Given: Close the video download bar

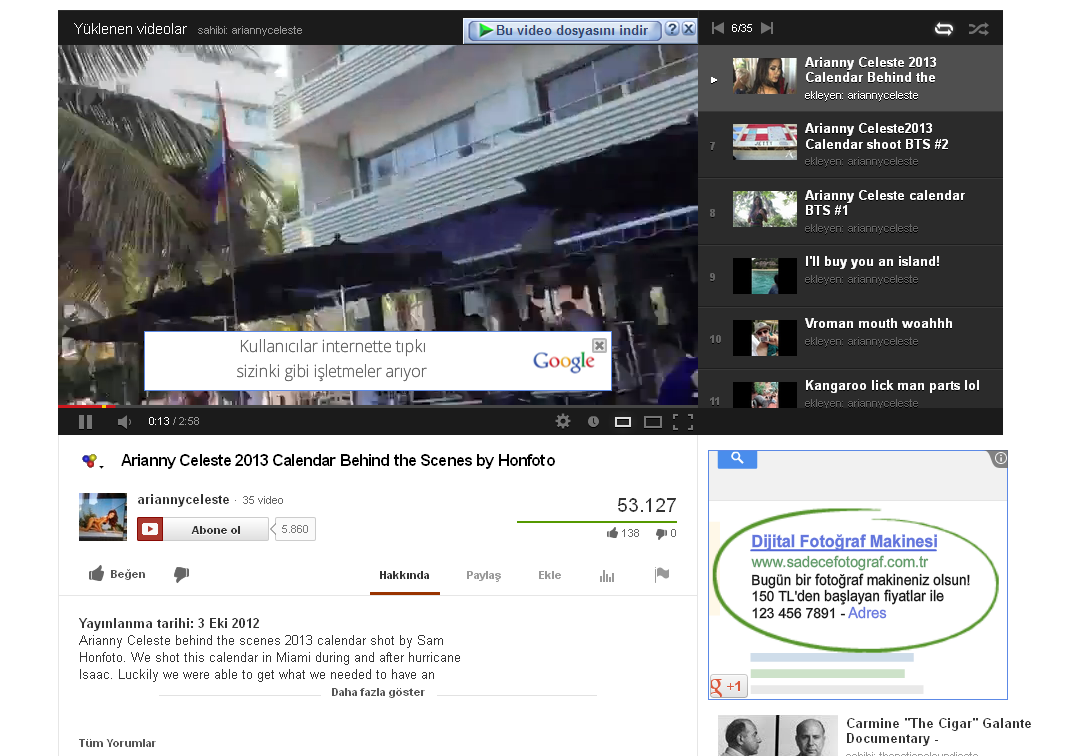Looking at the screenshot, I should [x=688, y=29].
